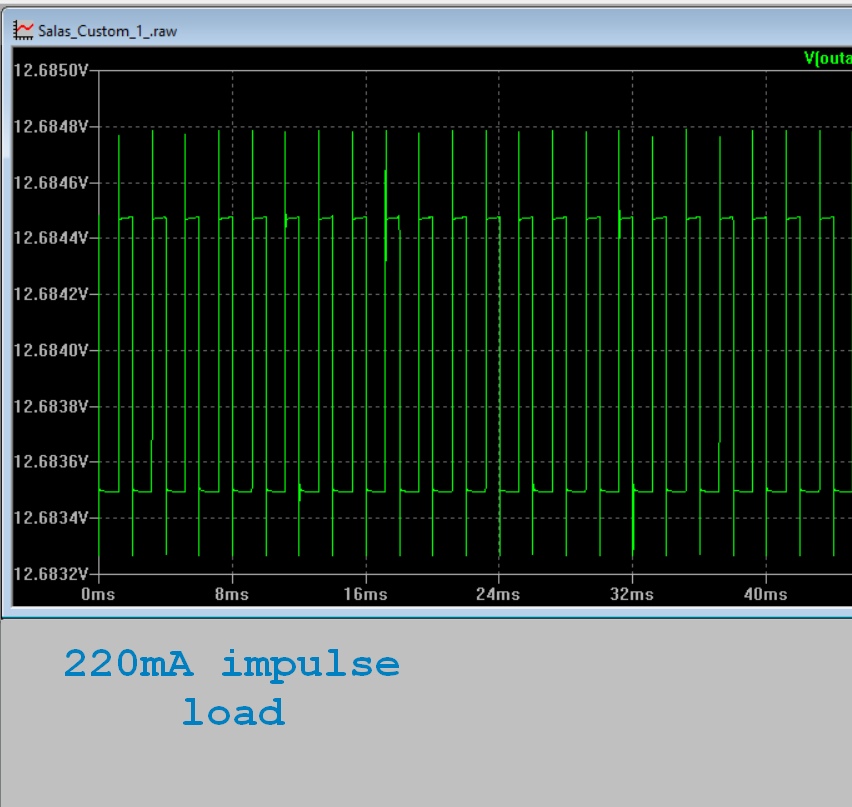Click the 40ms time axis label
Viewport: 852px width, 807px height.
click(x=766, y=594)
